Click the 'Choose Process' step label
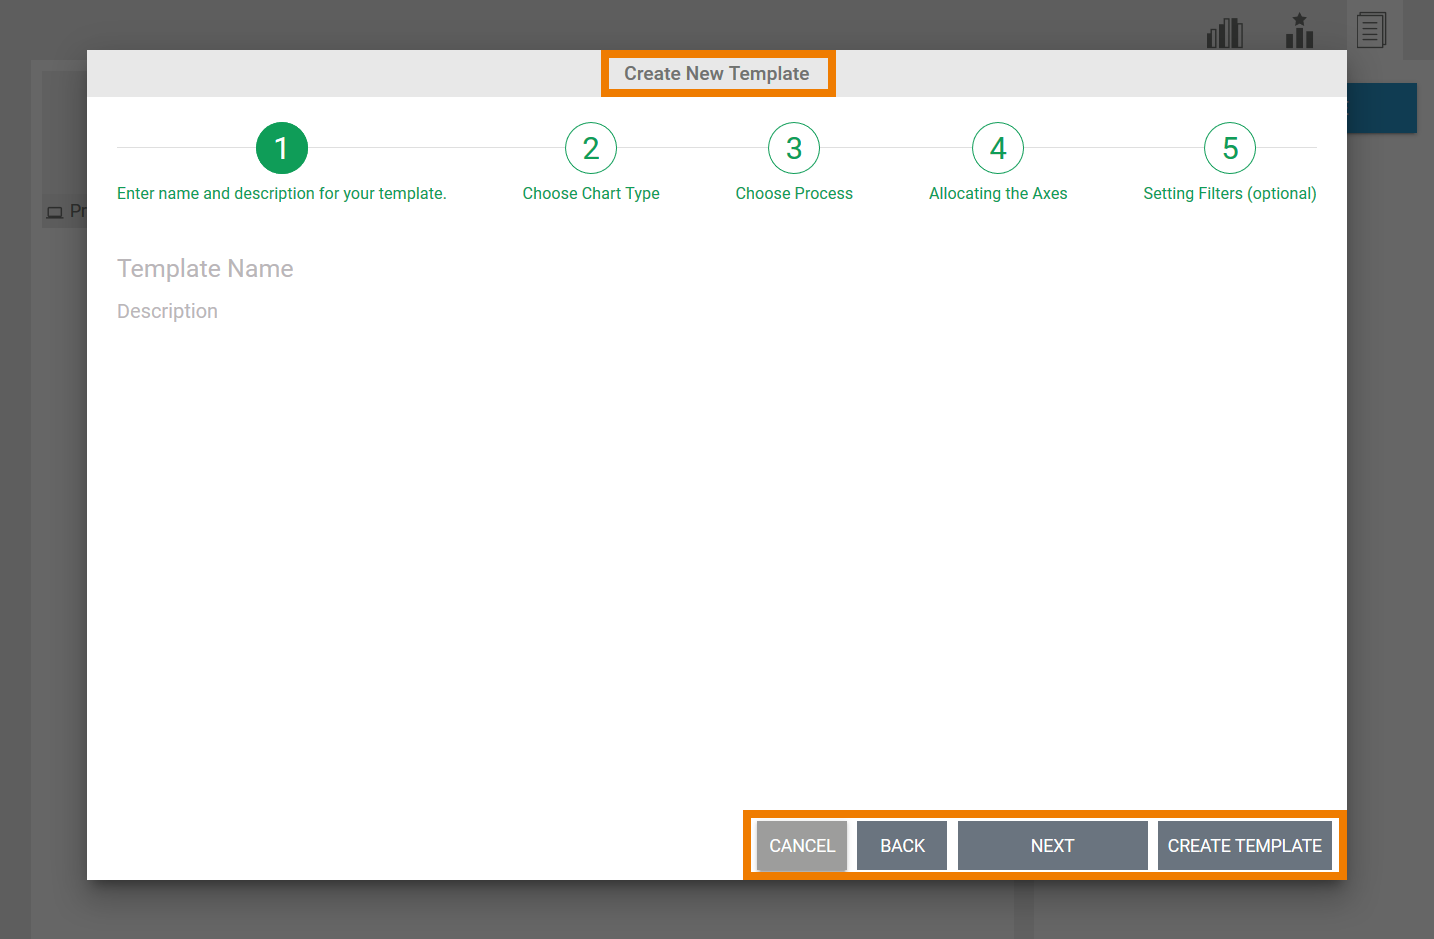Screen dimensions: 1434x939 pos(794,194)
